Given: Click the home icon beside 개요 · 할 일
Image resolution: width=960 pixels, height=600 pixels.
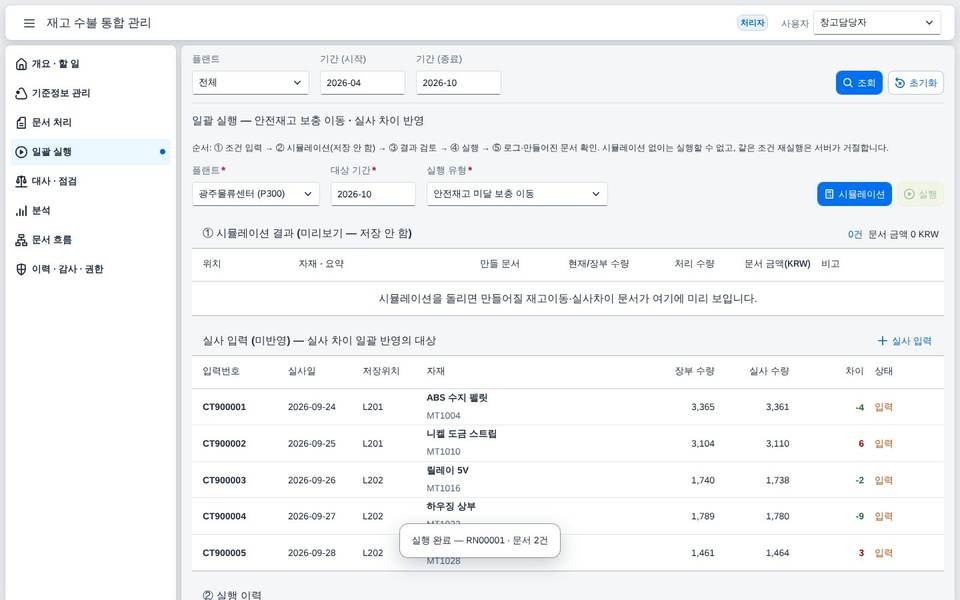Looking at the screenshot, I should click(x=21, y=64).
